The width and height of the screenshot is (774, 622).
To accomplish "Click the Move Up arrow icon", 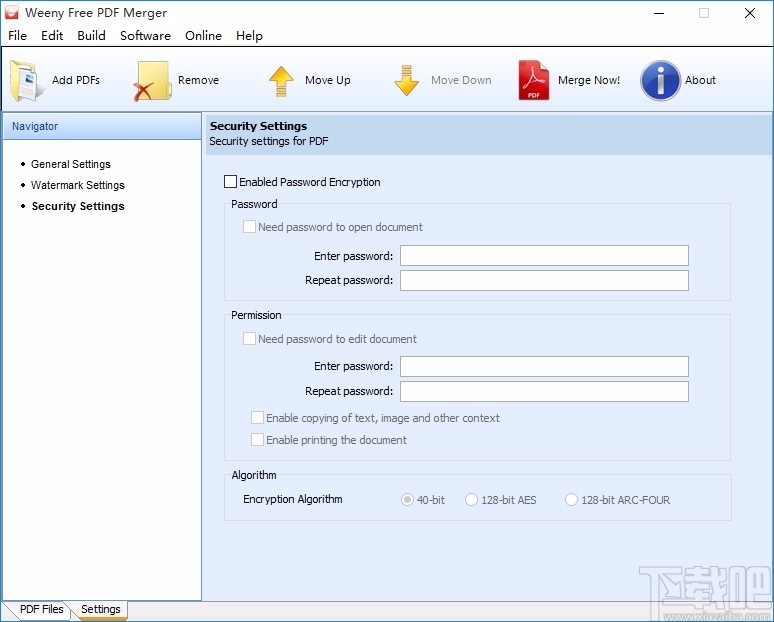I will 281,81.
